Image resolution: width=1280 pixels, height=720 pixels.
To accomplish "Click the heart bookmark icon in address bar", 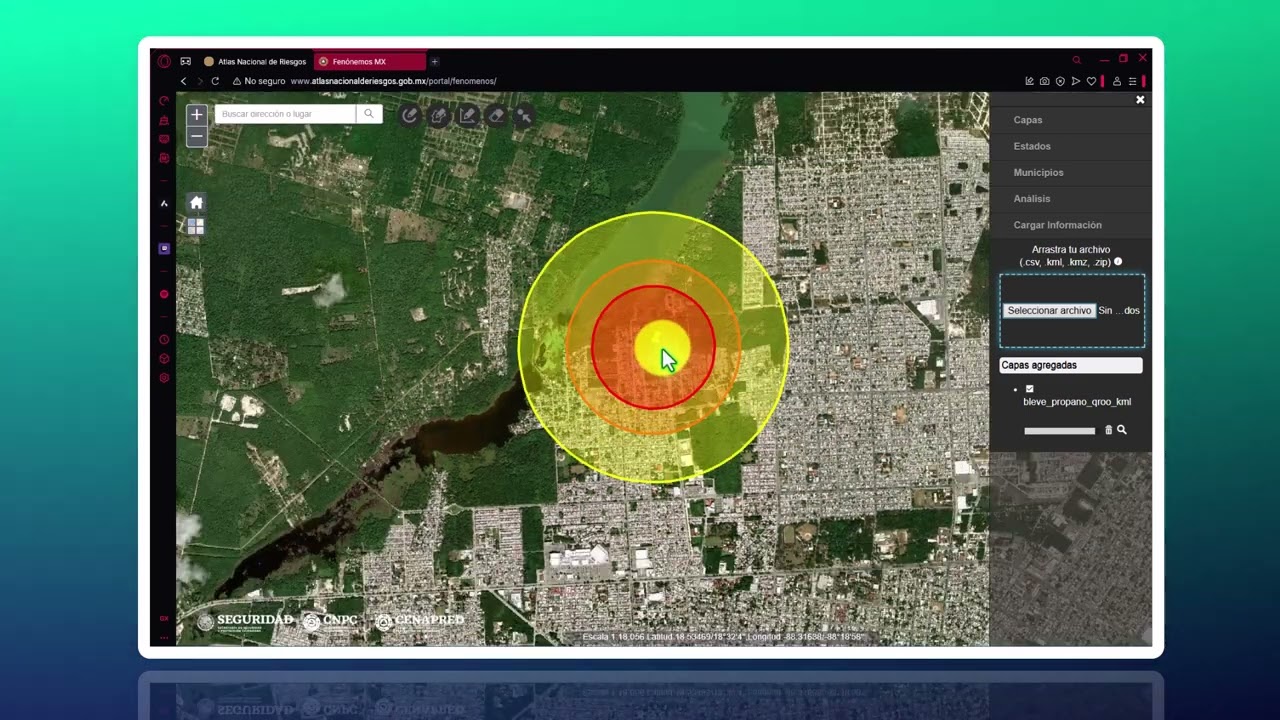I will tap(1091, 81).
